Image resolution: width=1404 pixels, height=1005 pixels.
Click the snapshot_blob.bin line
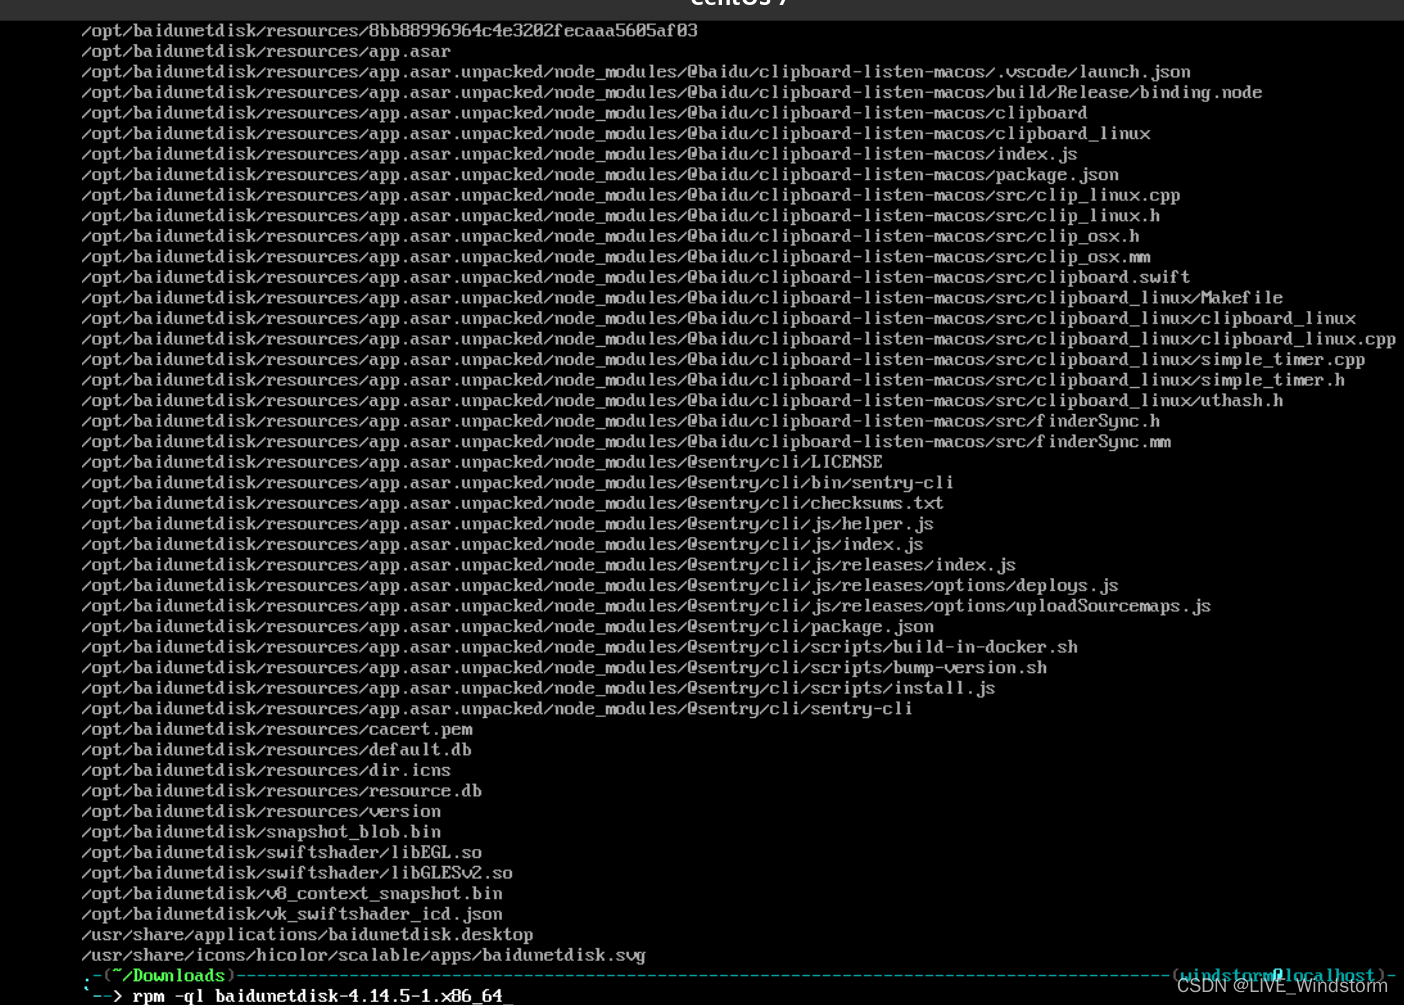point(261,831)
